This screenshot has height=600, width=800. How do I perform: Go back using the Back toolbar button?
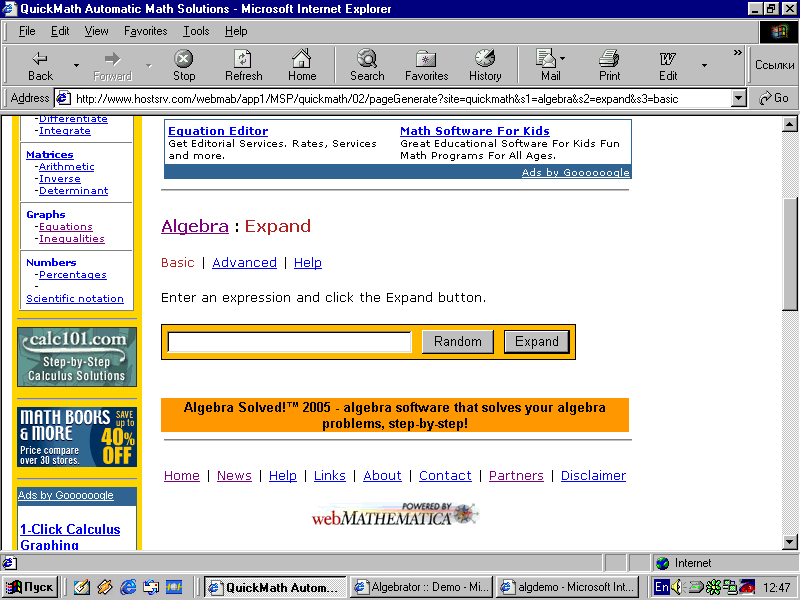click(x=40, y=65)
